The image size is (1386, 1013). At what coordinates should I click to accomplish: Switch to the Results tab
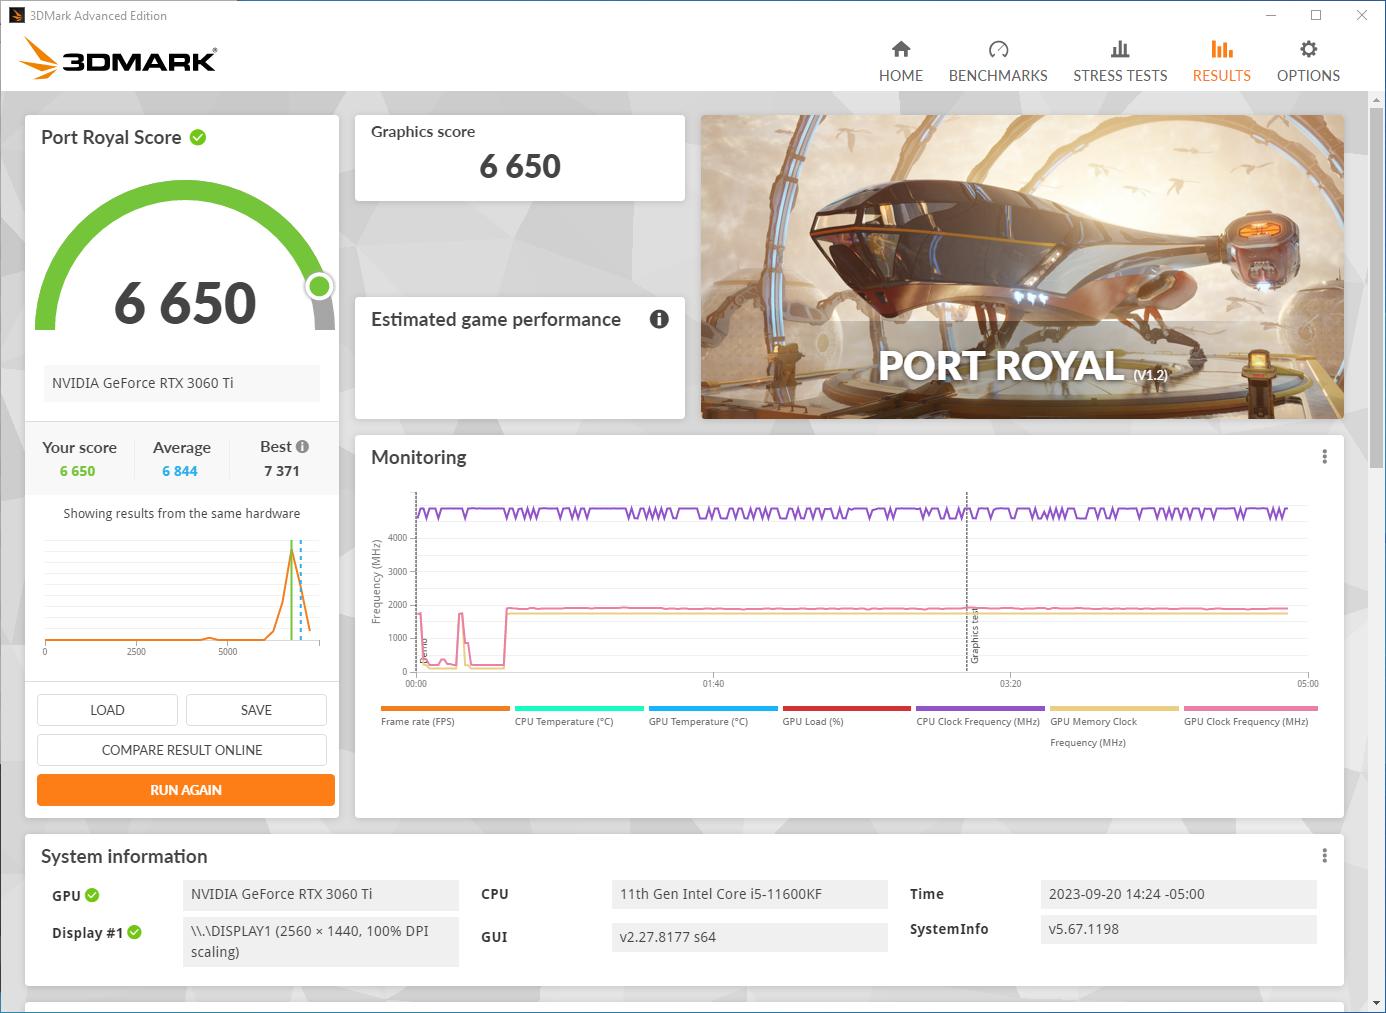(1221, 60)
